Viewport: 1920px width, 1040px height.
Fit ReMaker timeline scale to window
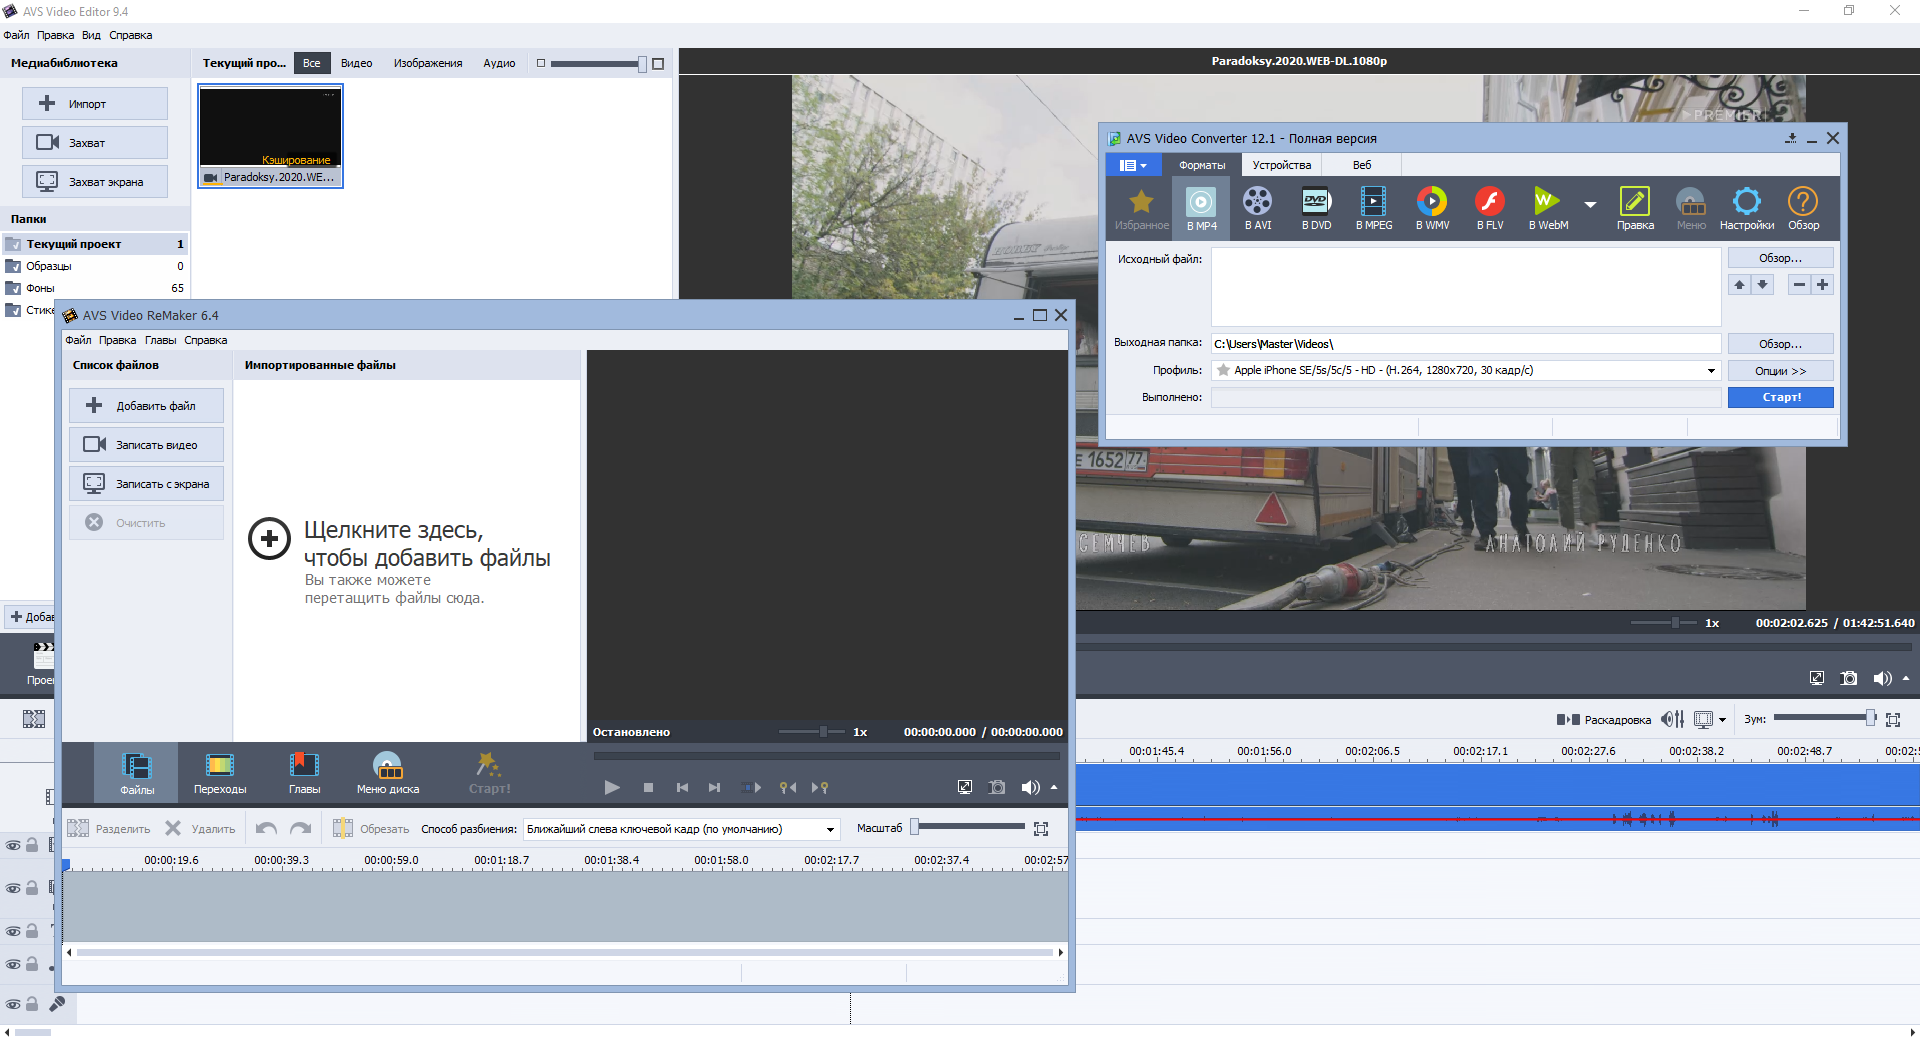click(x=1041, y=829)
